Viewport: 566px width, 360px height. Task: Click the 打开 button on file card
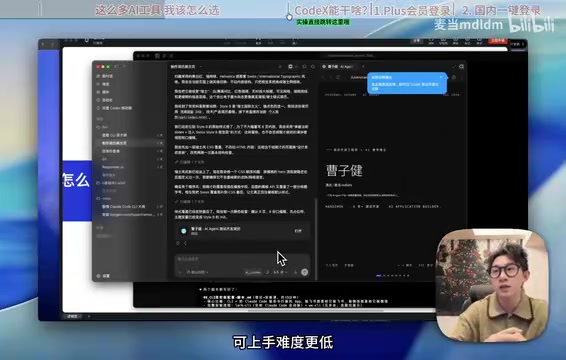(298, 231)
